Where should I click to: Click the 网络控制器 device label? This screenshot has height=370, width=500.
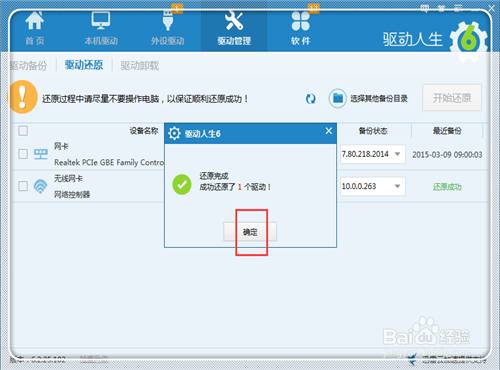(72, 194)
